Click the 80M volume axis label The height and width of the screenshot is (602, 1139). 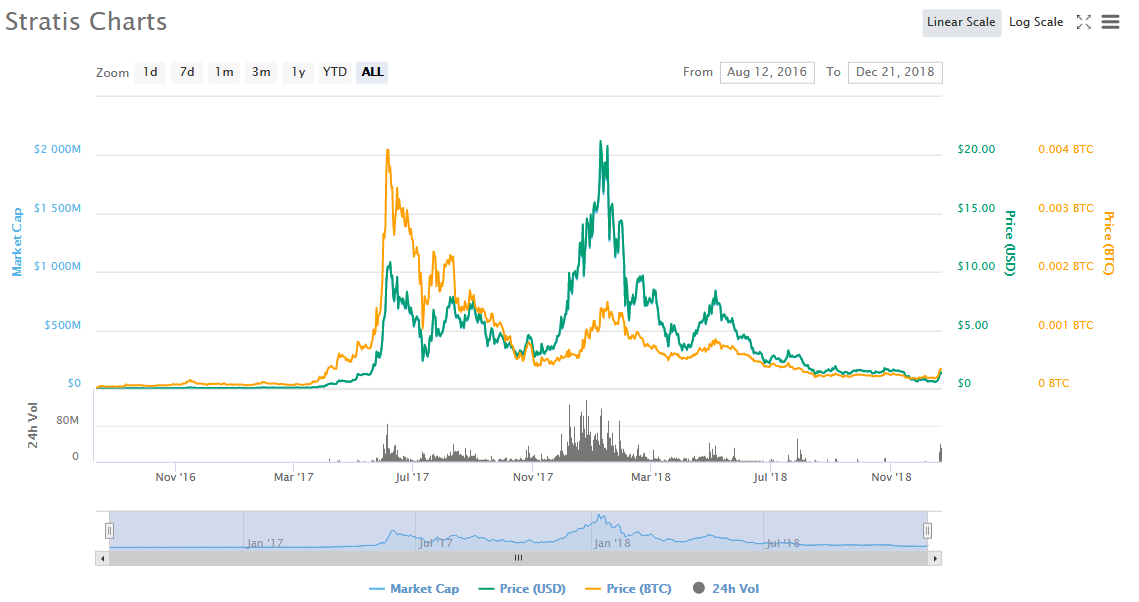point(68,420)
